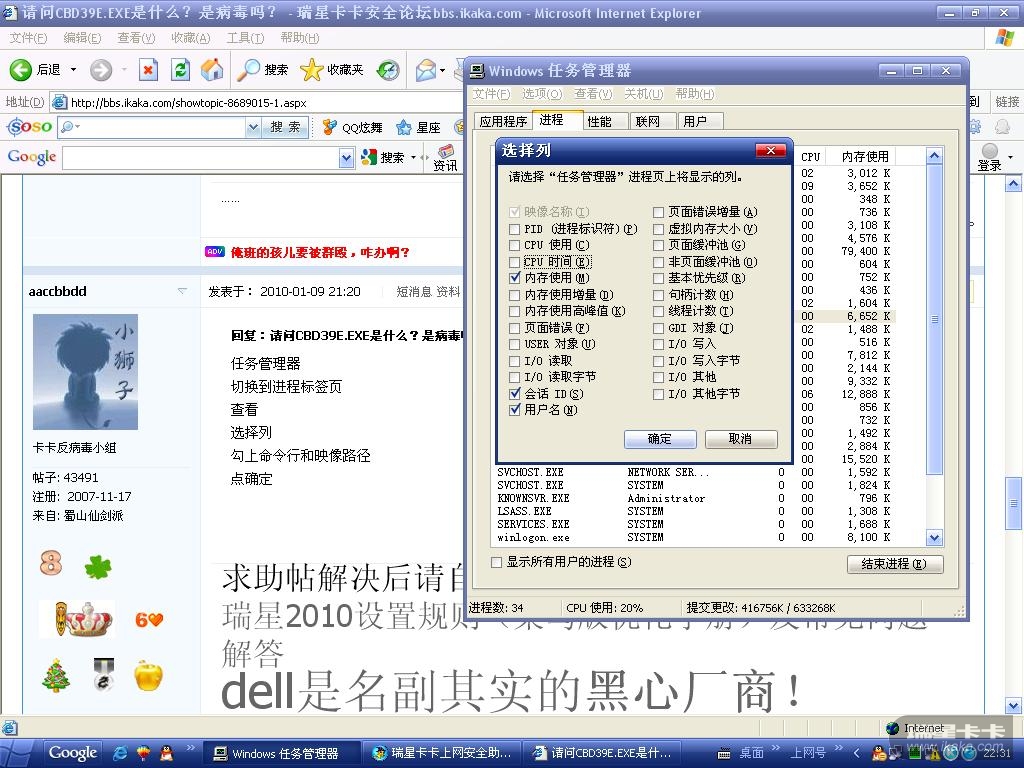
Task: Expand hidden system tray icons arrow
Action: tap(857, 753)
